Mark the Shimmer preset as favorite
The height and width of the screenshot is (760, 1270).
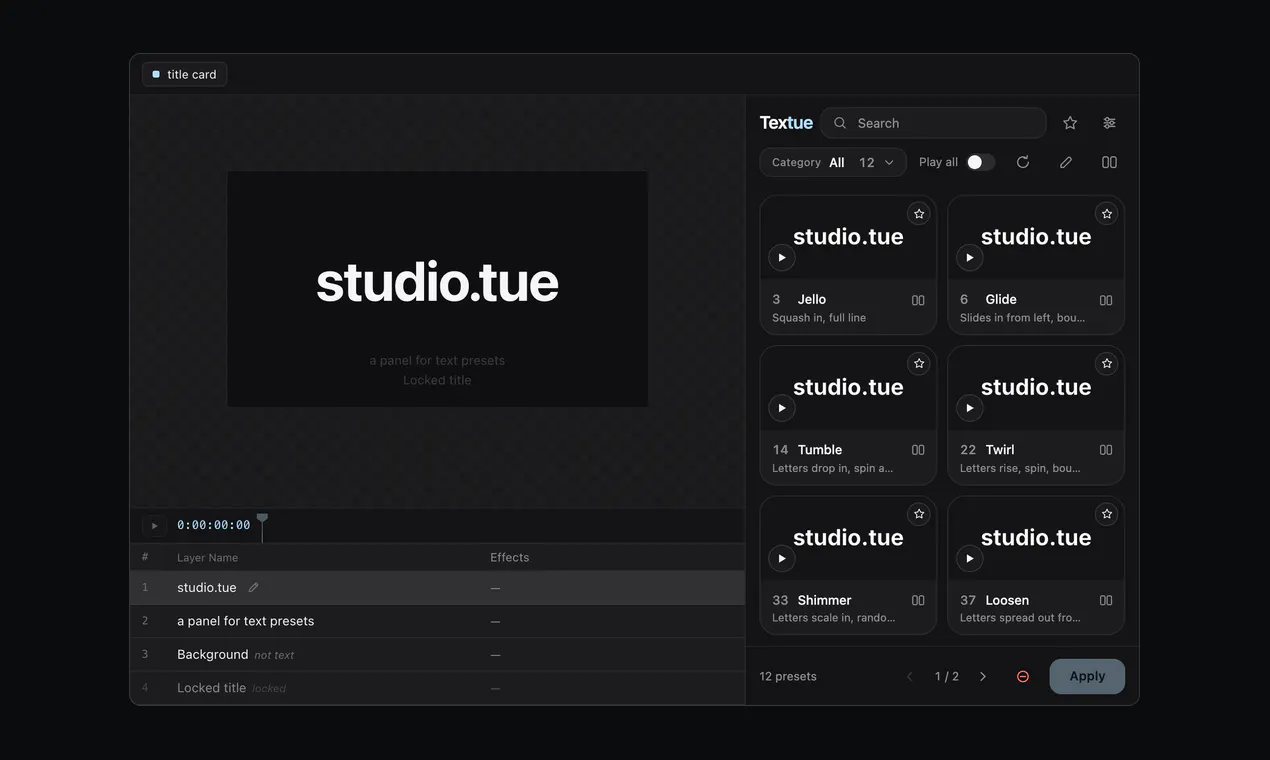point(919,514)
